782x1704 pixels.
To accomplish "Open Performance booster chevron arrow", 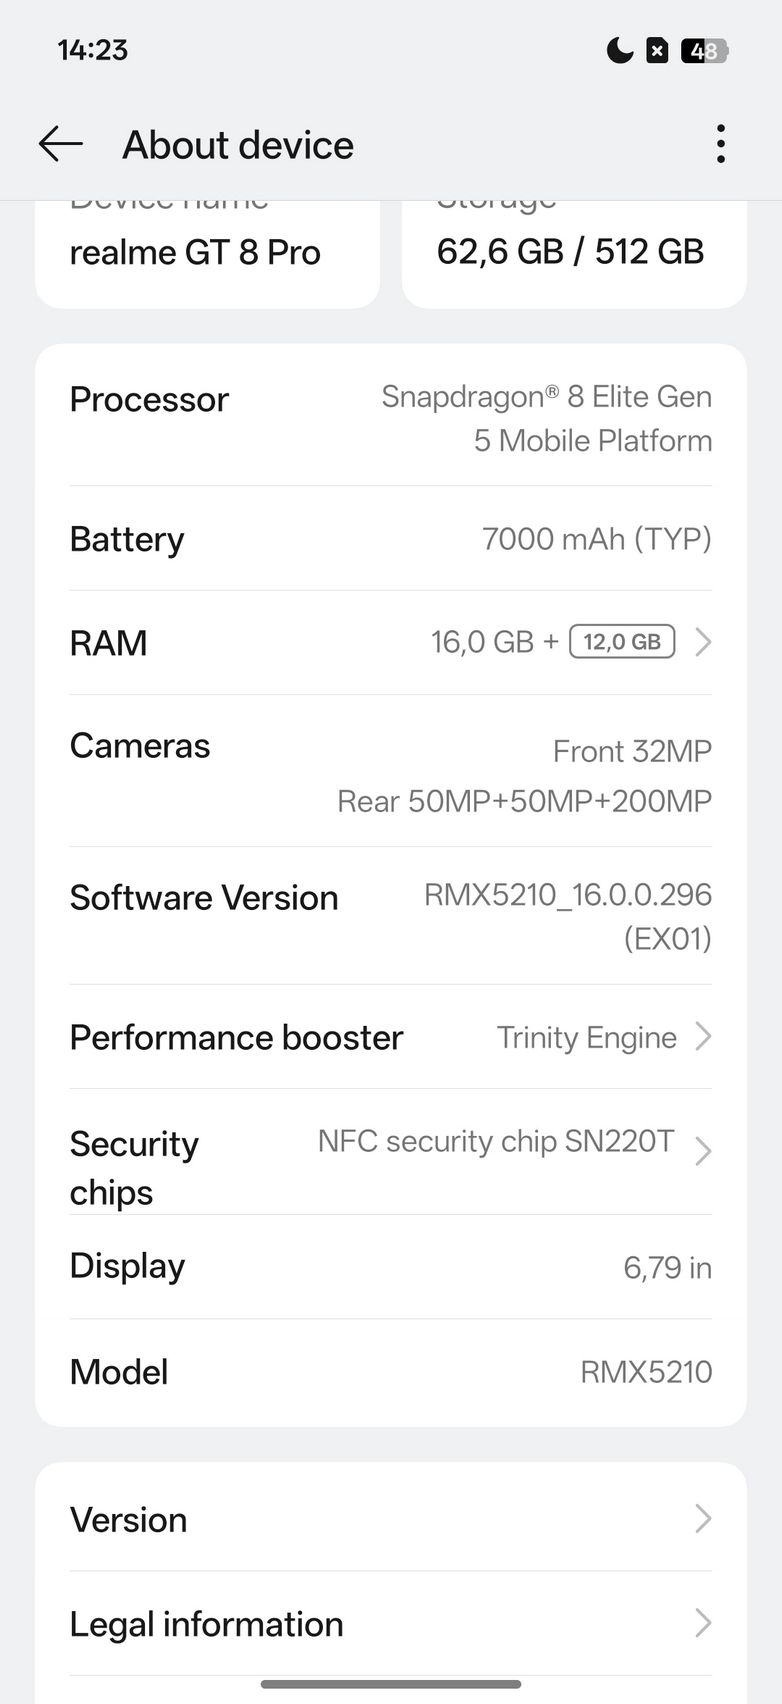I will click(x=703, y=1037).
